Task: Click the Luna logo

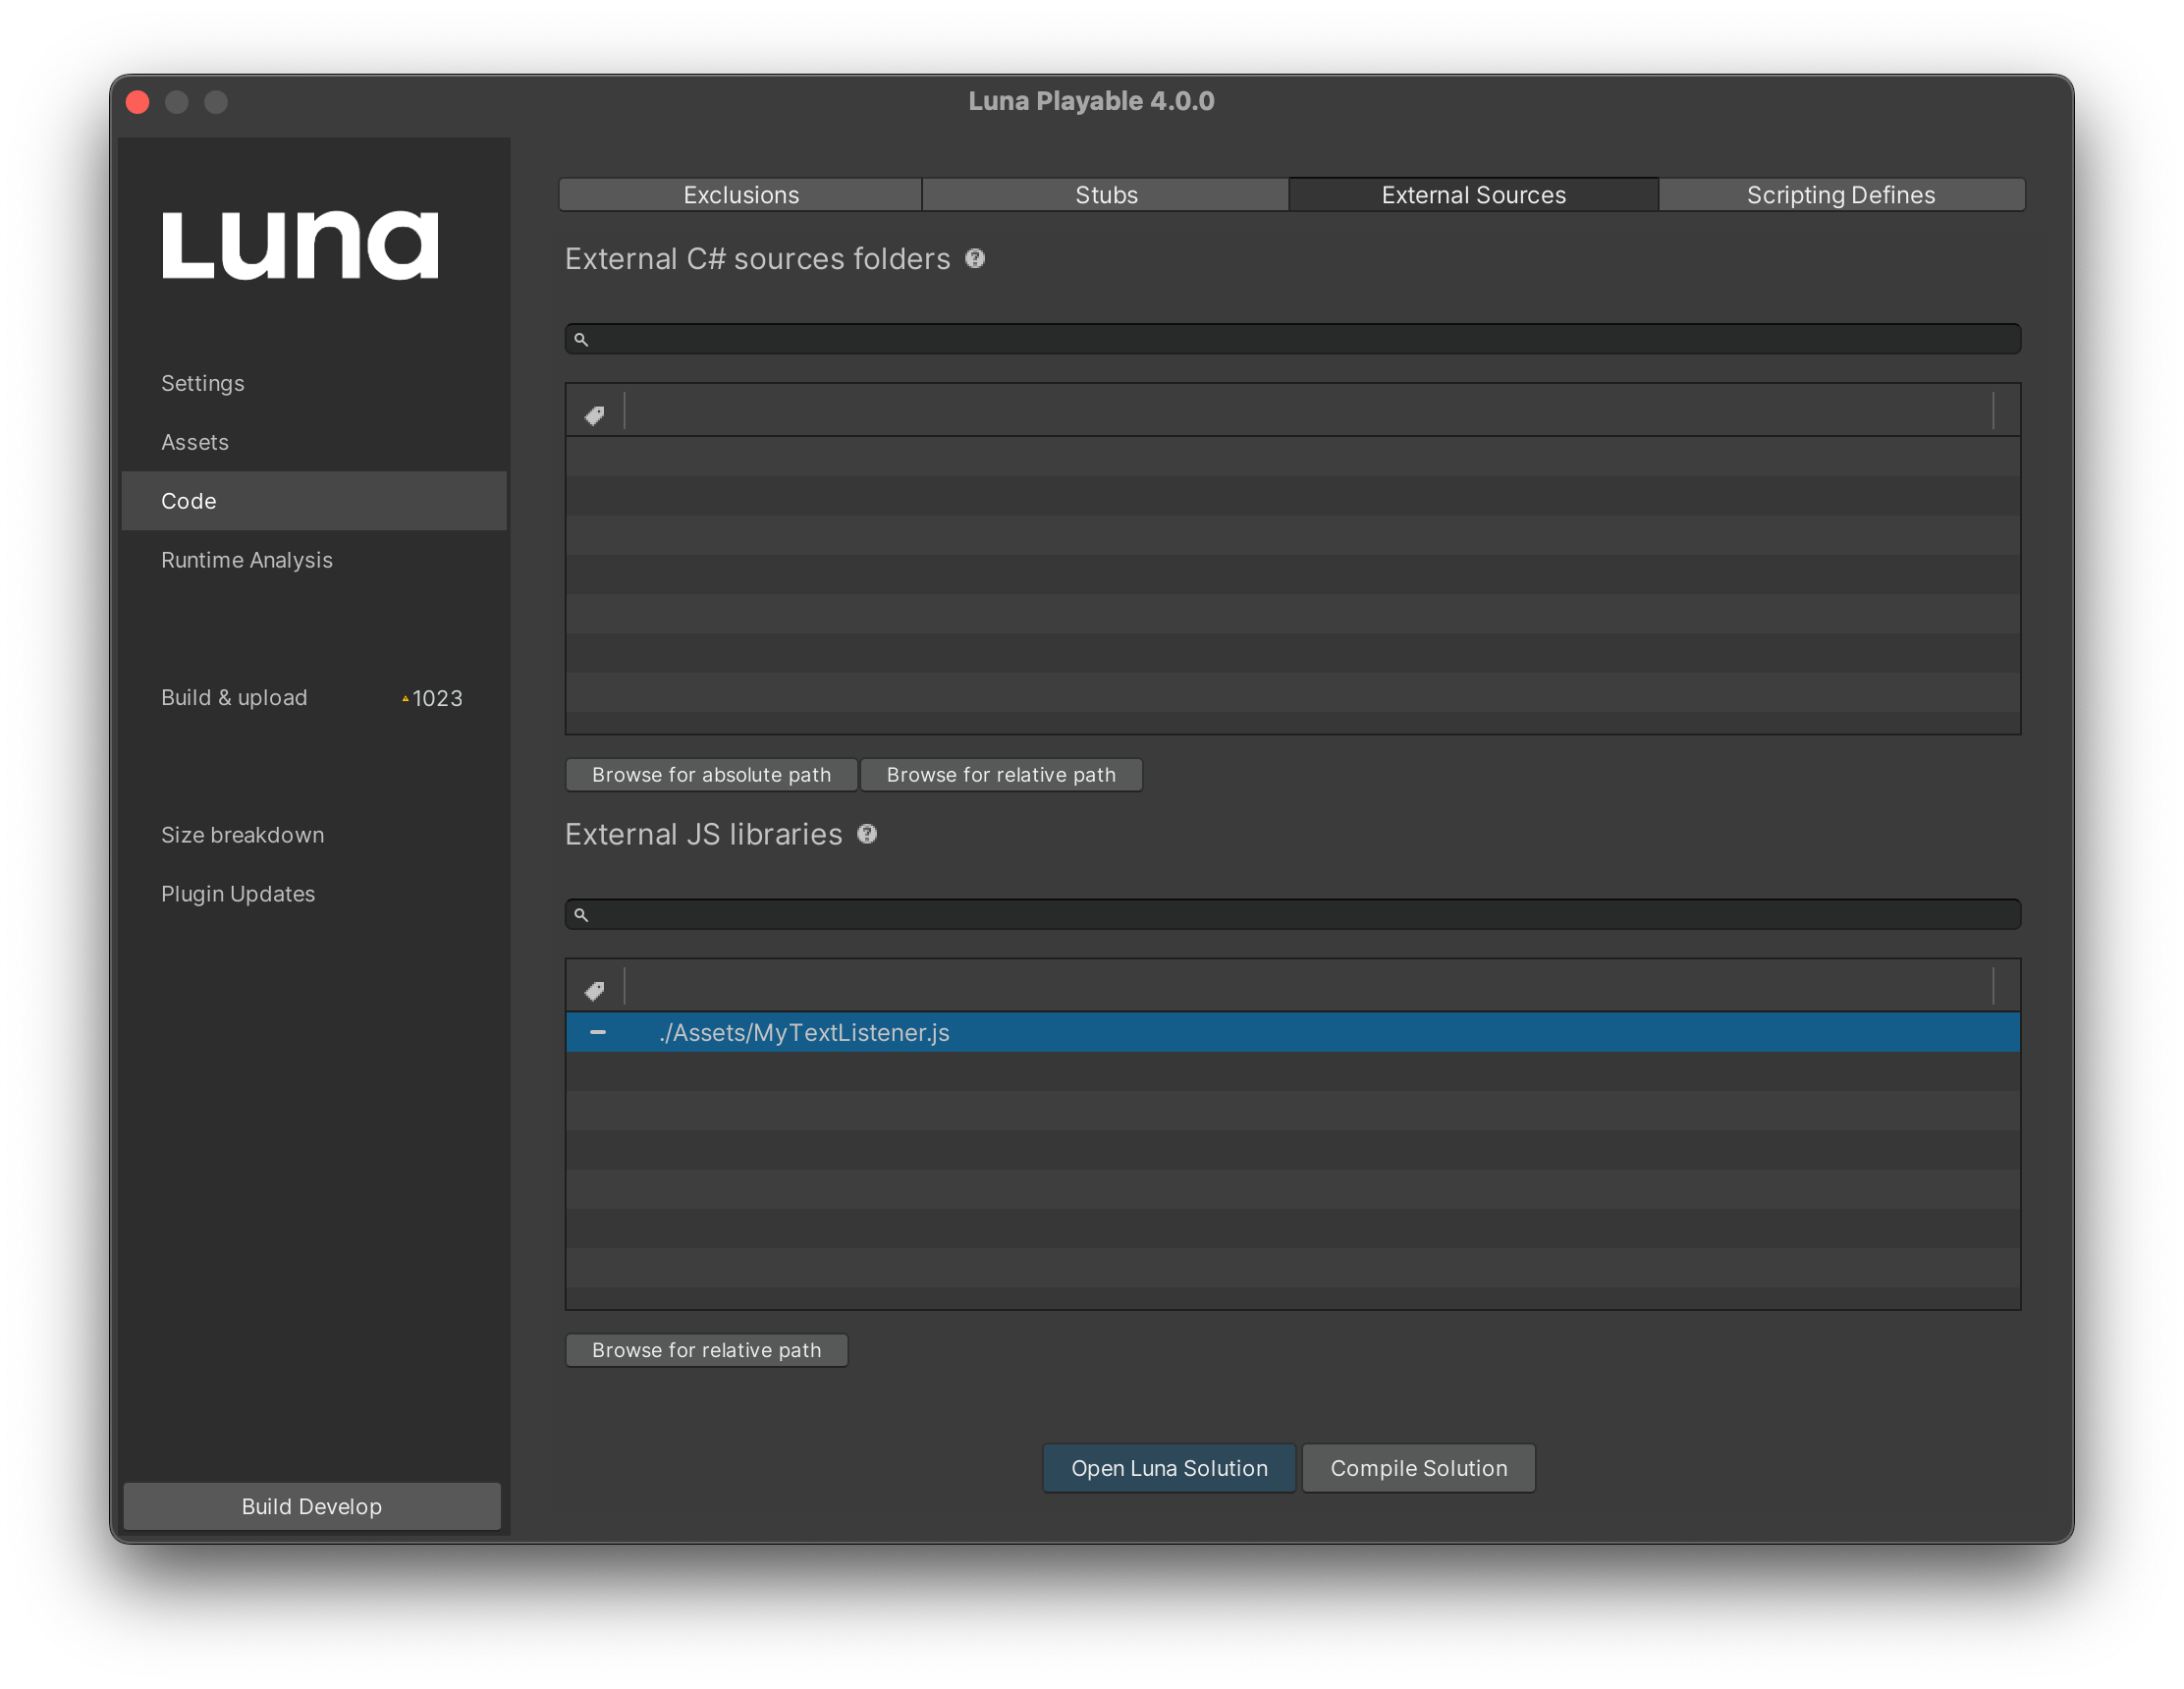Action: click(300, 245)
